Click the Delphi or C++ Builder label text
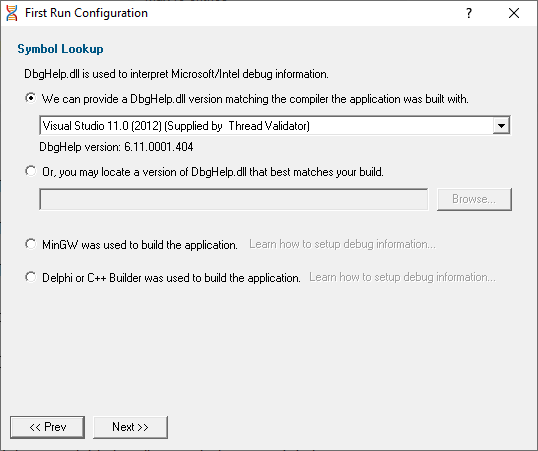Viewport: 538px width, 451px height. [x=171, y=278]
